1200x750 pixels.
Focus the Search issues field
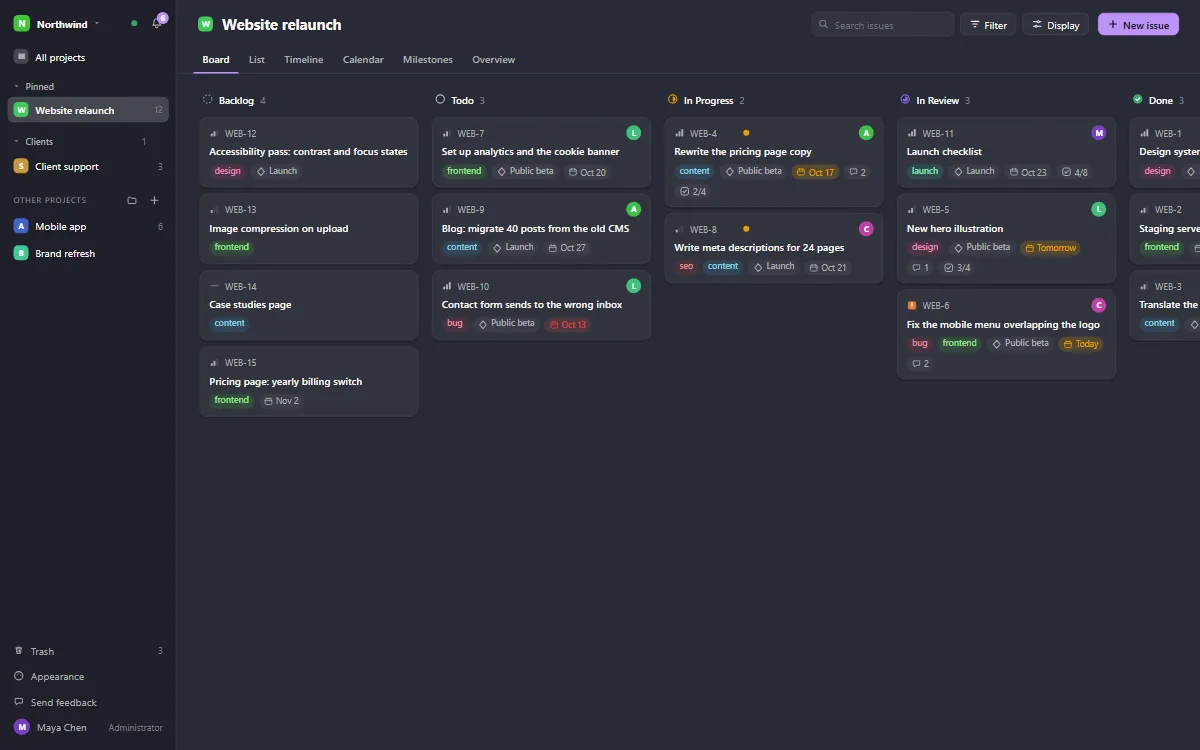tap(882, 25)
